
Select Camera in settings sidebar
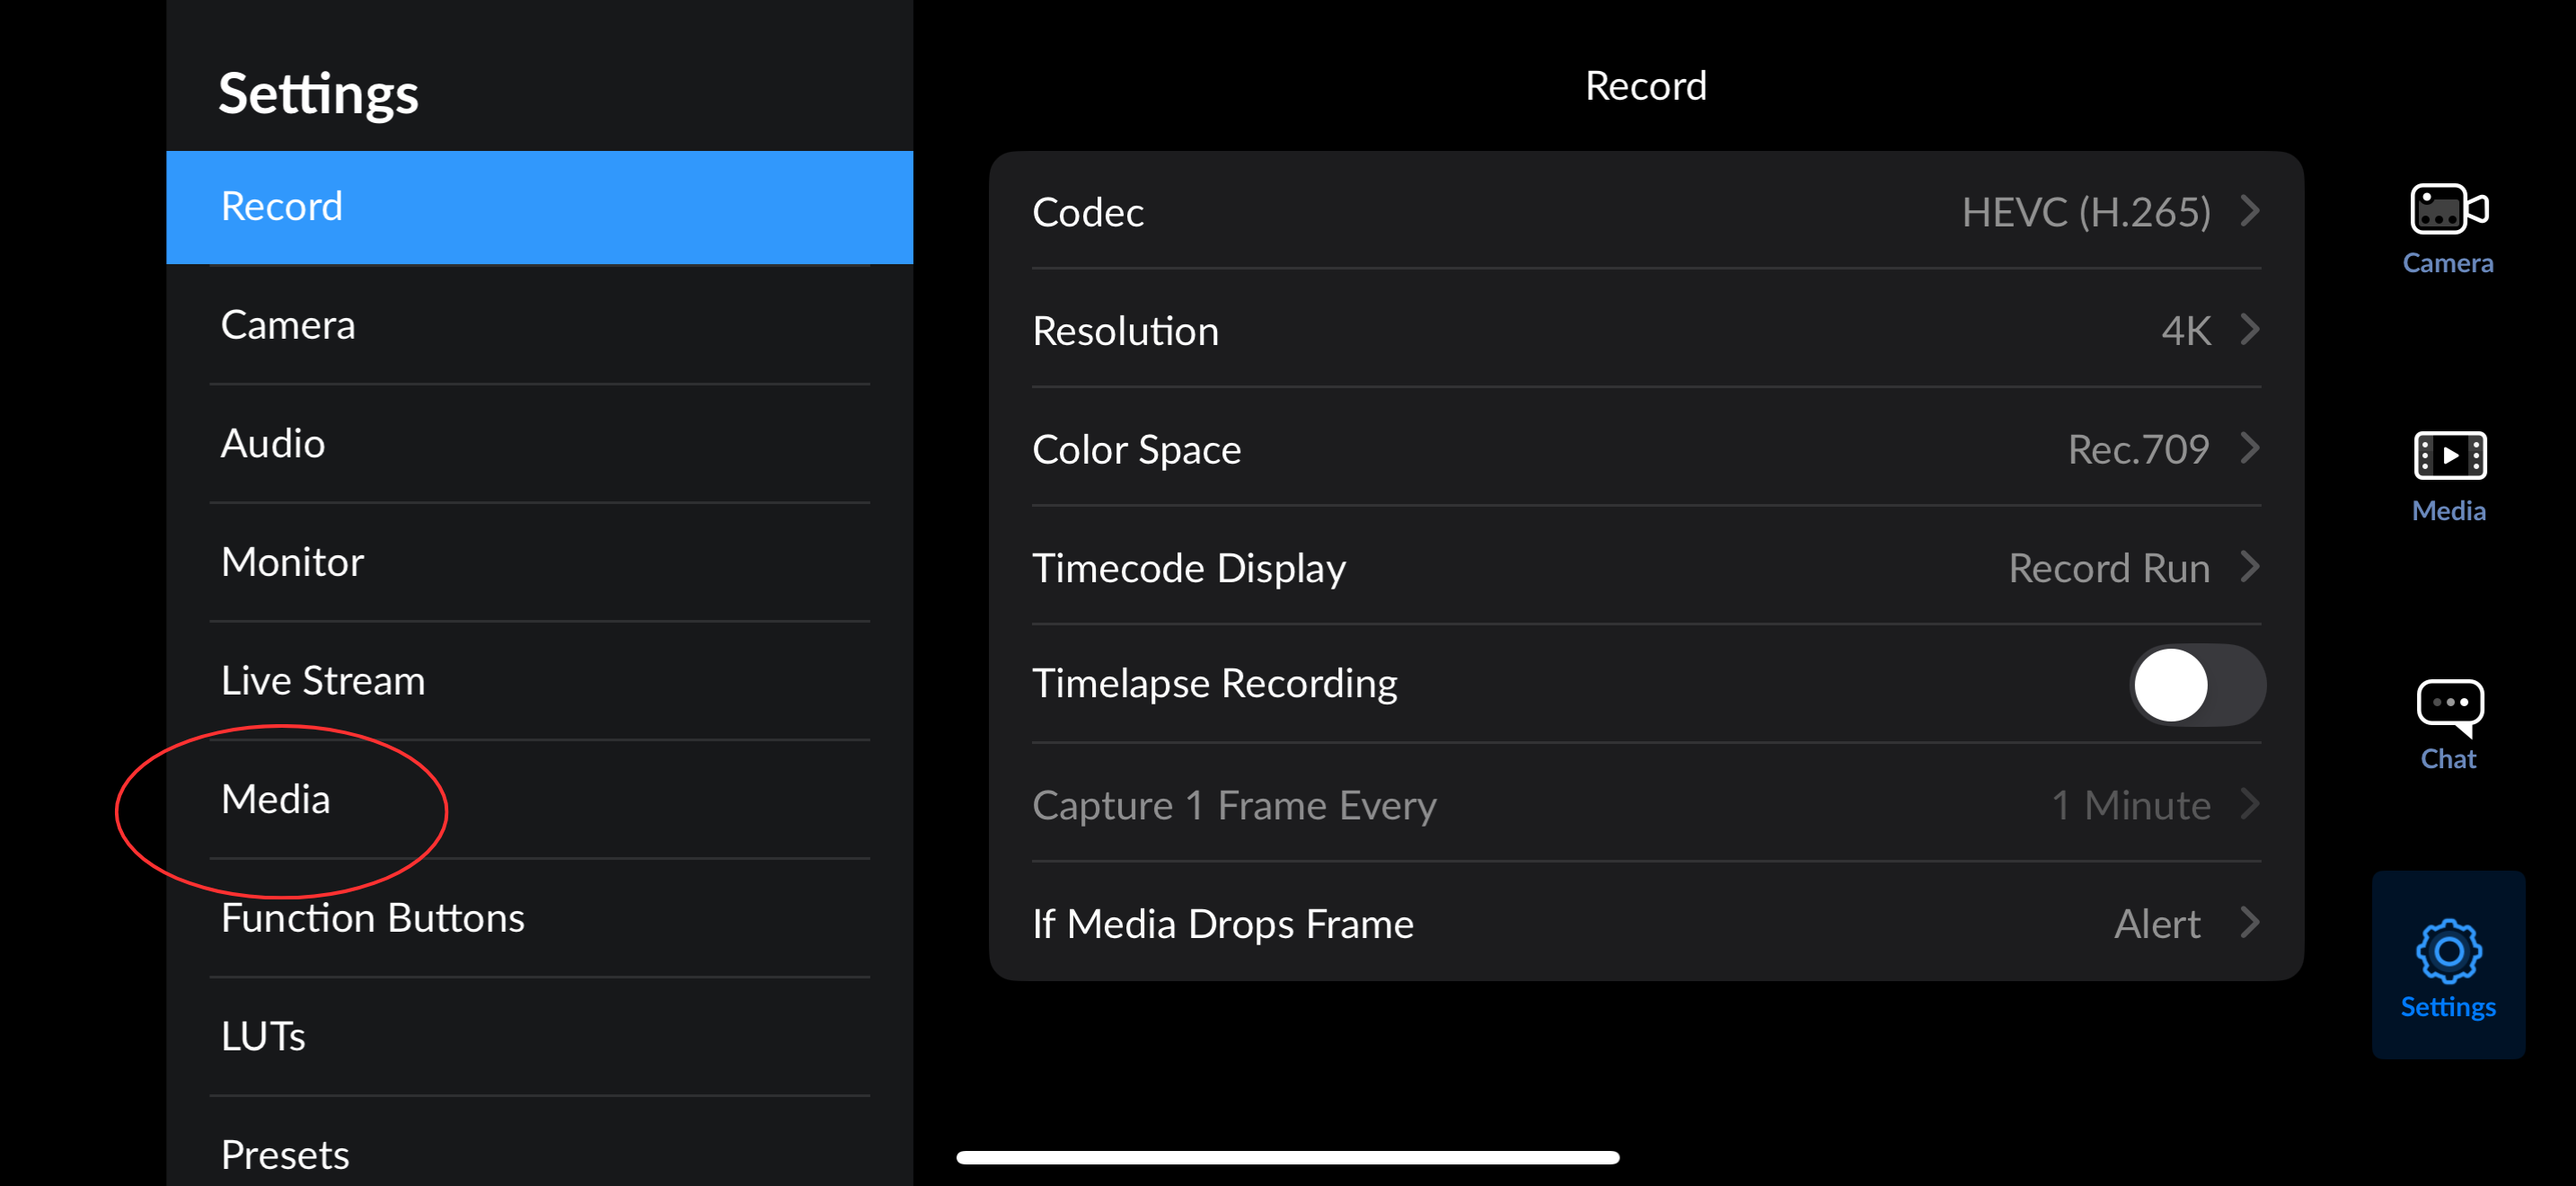click(539, 325)
